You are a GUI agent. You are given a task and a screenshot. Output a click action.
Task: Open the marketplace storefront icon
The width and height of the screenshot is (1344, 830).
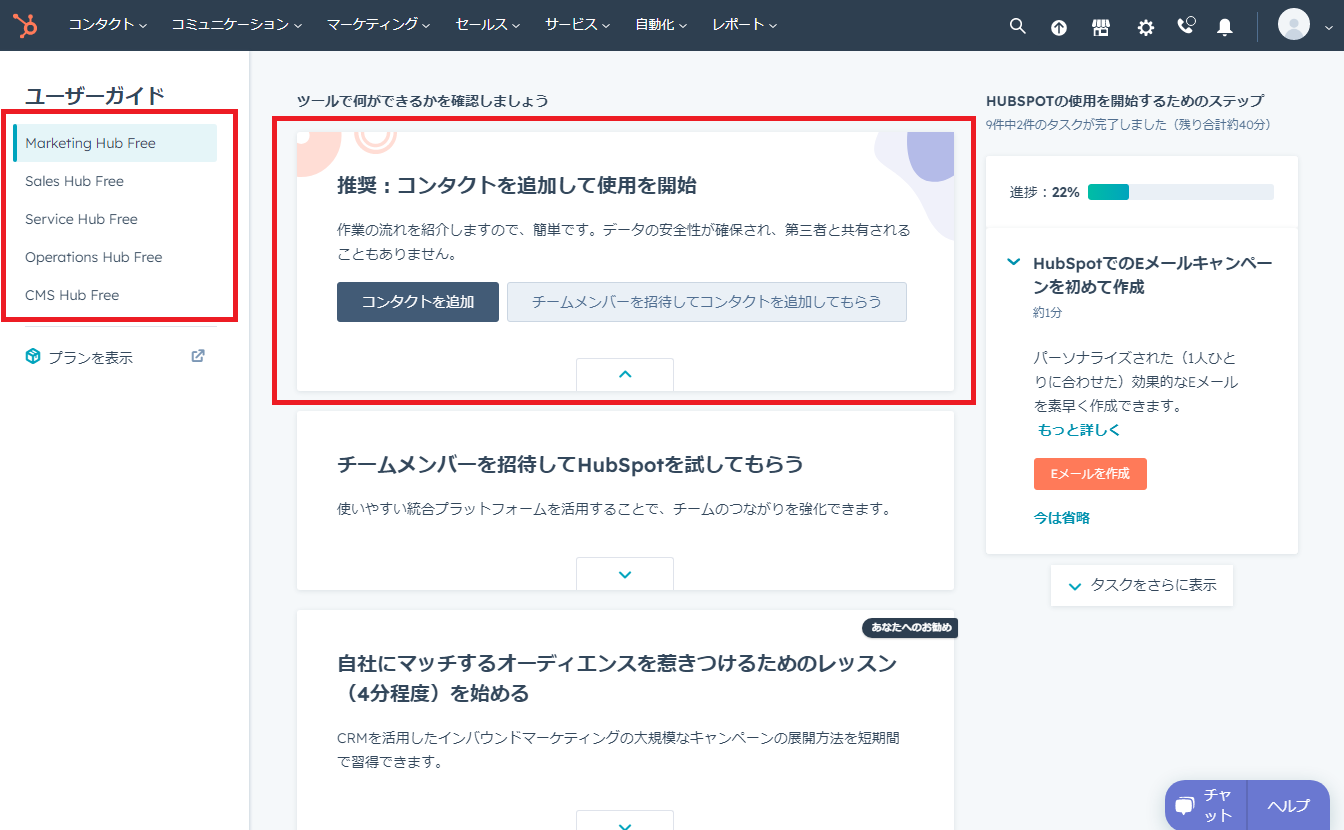point(1101,27)
